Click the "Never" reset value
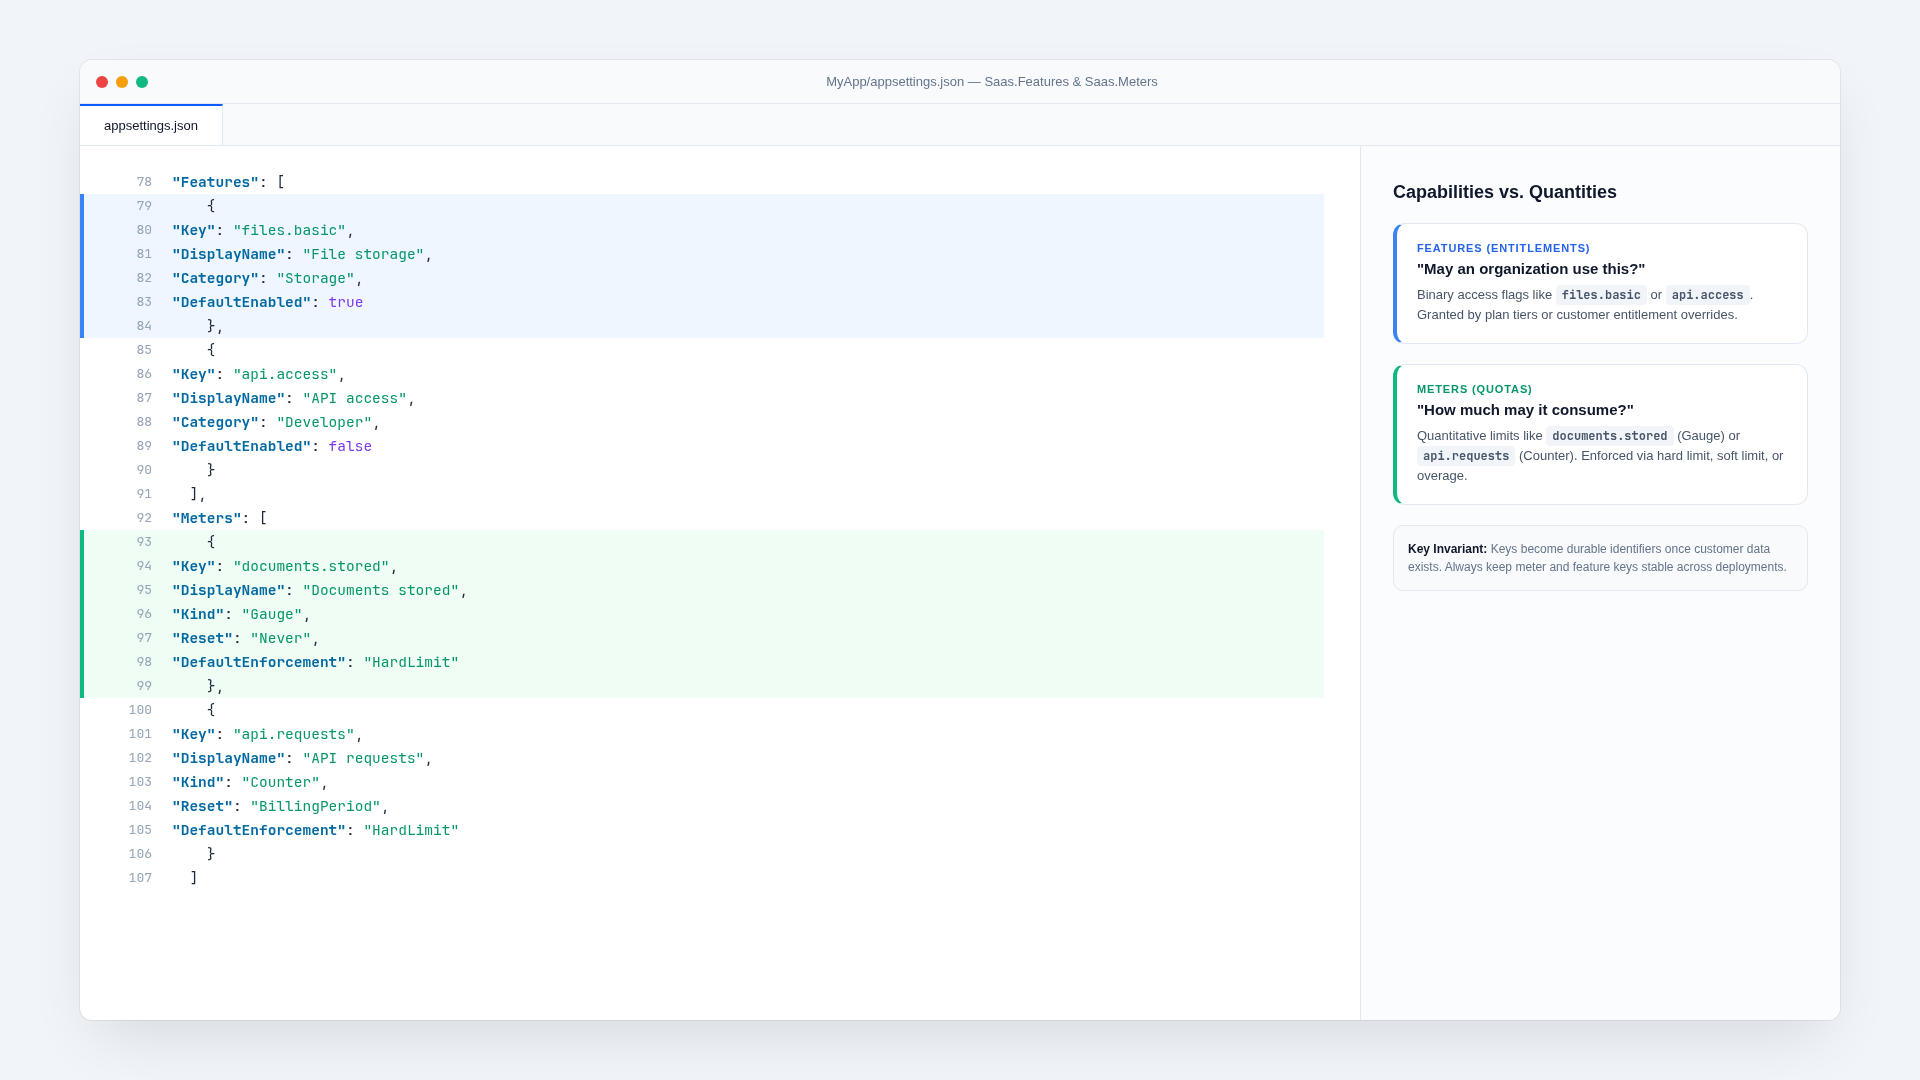1920x1080 pixels. coord(281,638)
